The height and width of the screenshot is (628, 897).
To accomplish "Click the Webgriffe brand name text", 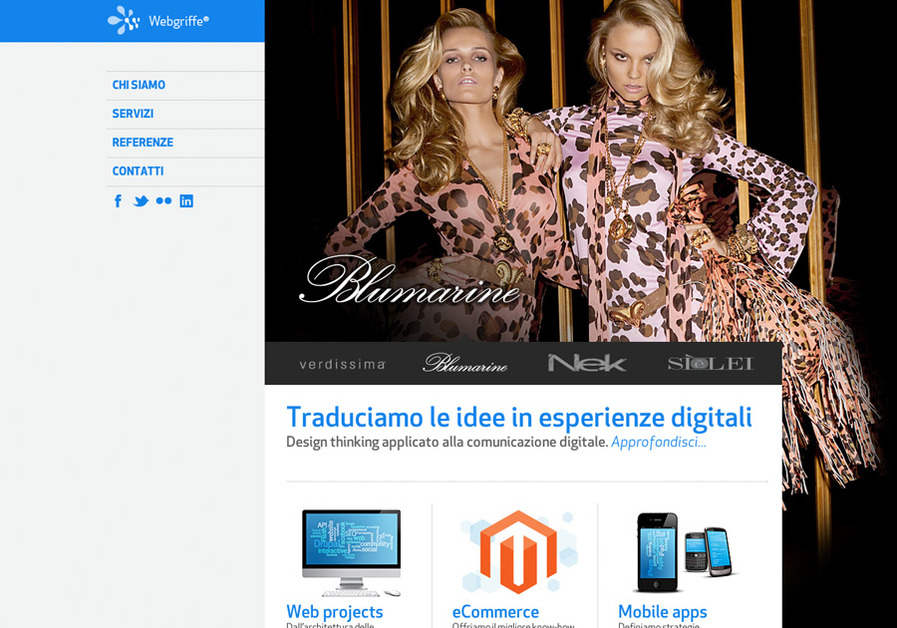I will 178,21.
